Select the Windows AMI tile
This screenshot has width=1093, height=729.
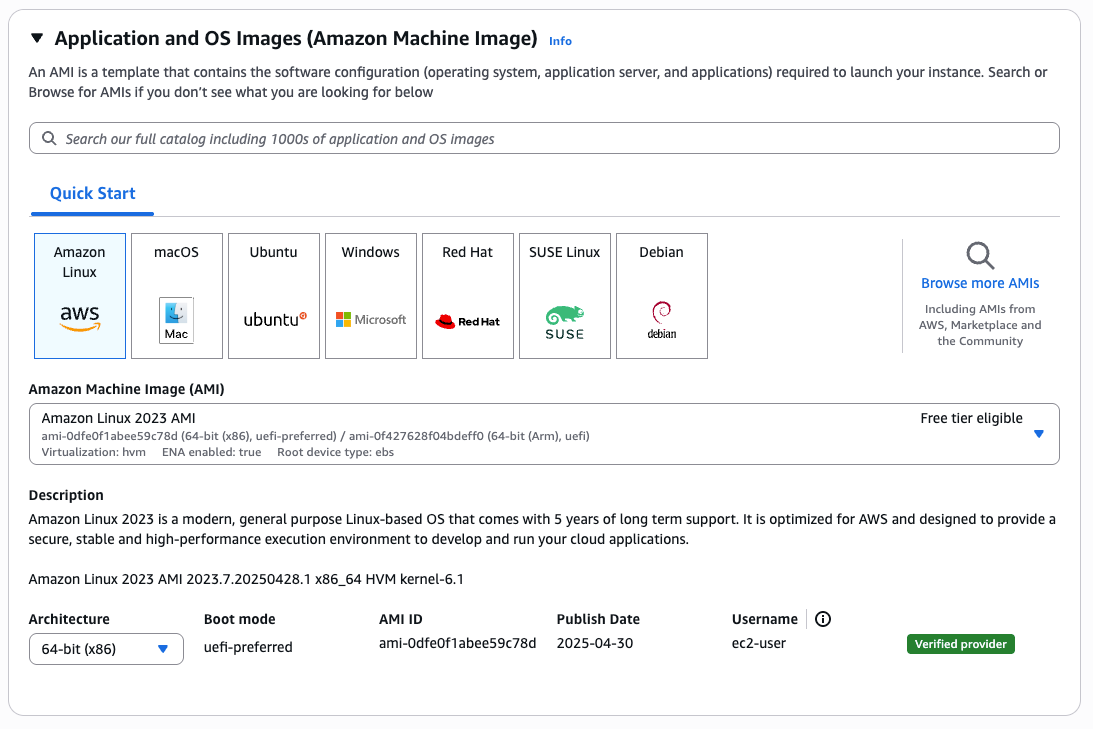pyautogui.click(x=371, y=296)
